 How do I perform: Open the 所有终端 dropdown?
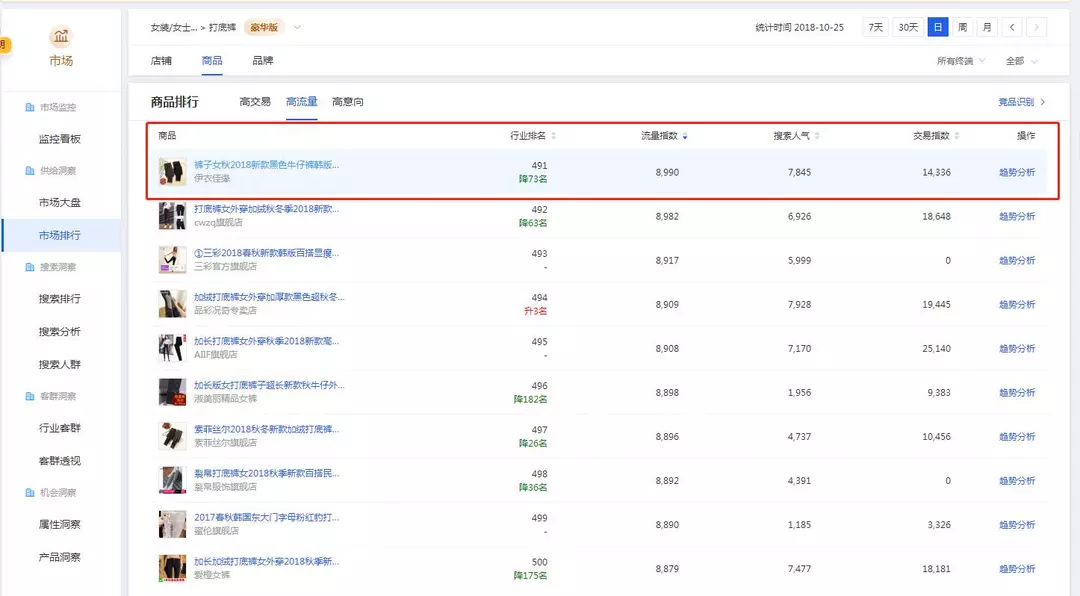(x=960, y=61)
